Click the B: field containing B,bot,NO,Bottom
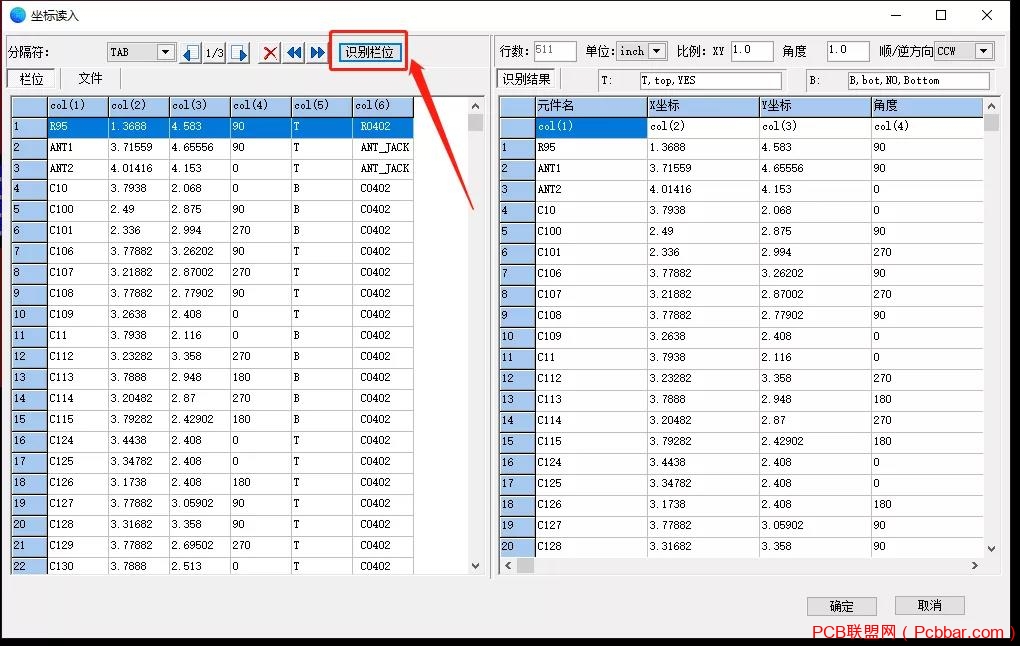This screenshot has height=646, width=1020. click(x=919, y=81)
